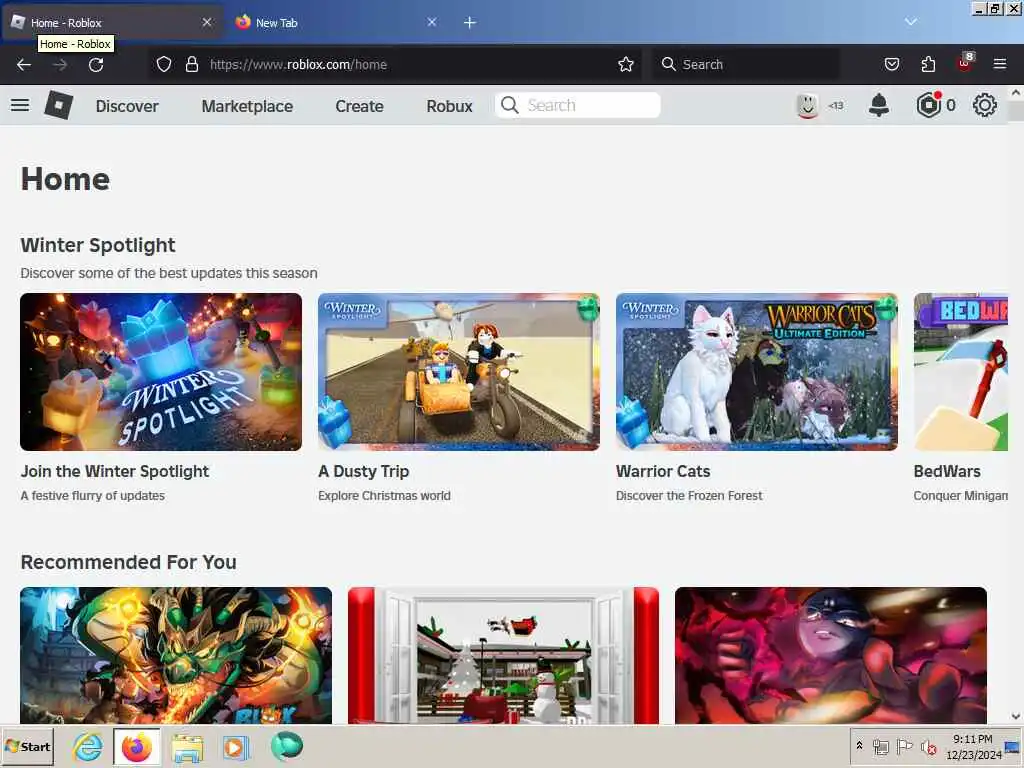Open the tracking protection shield icon
The image size is (1024, 768).
click(164, 64)
